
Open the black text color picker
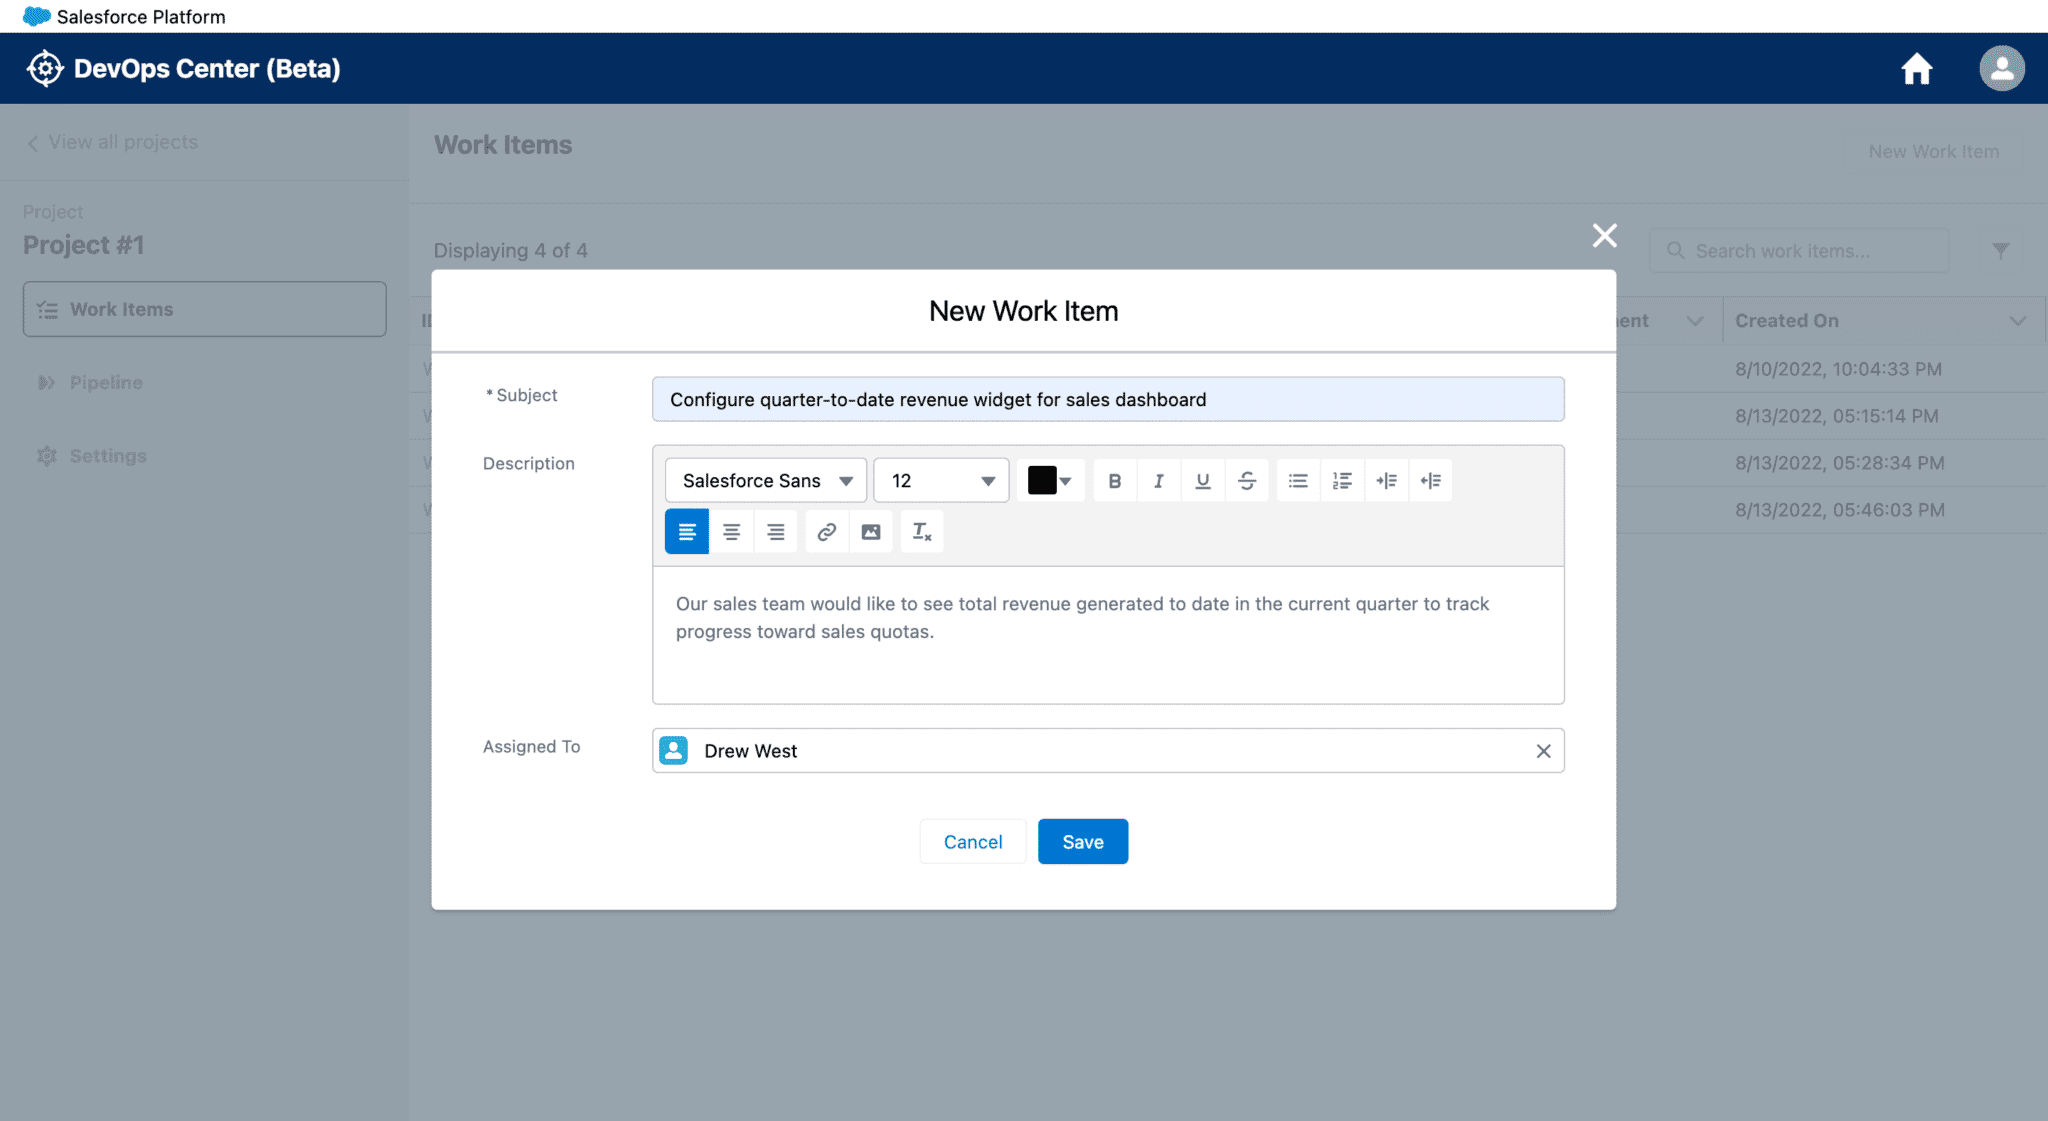[1050, 481]
